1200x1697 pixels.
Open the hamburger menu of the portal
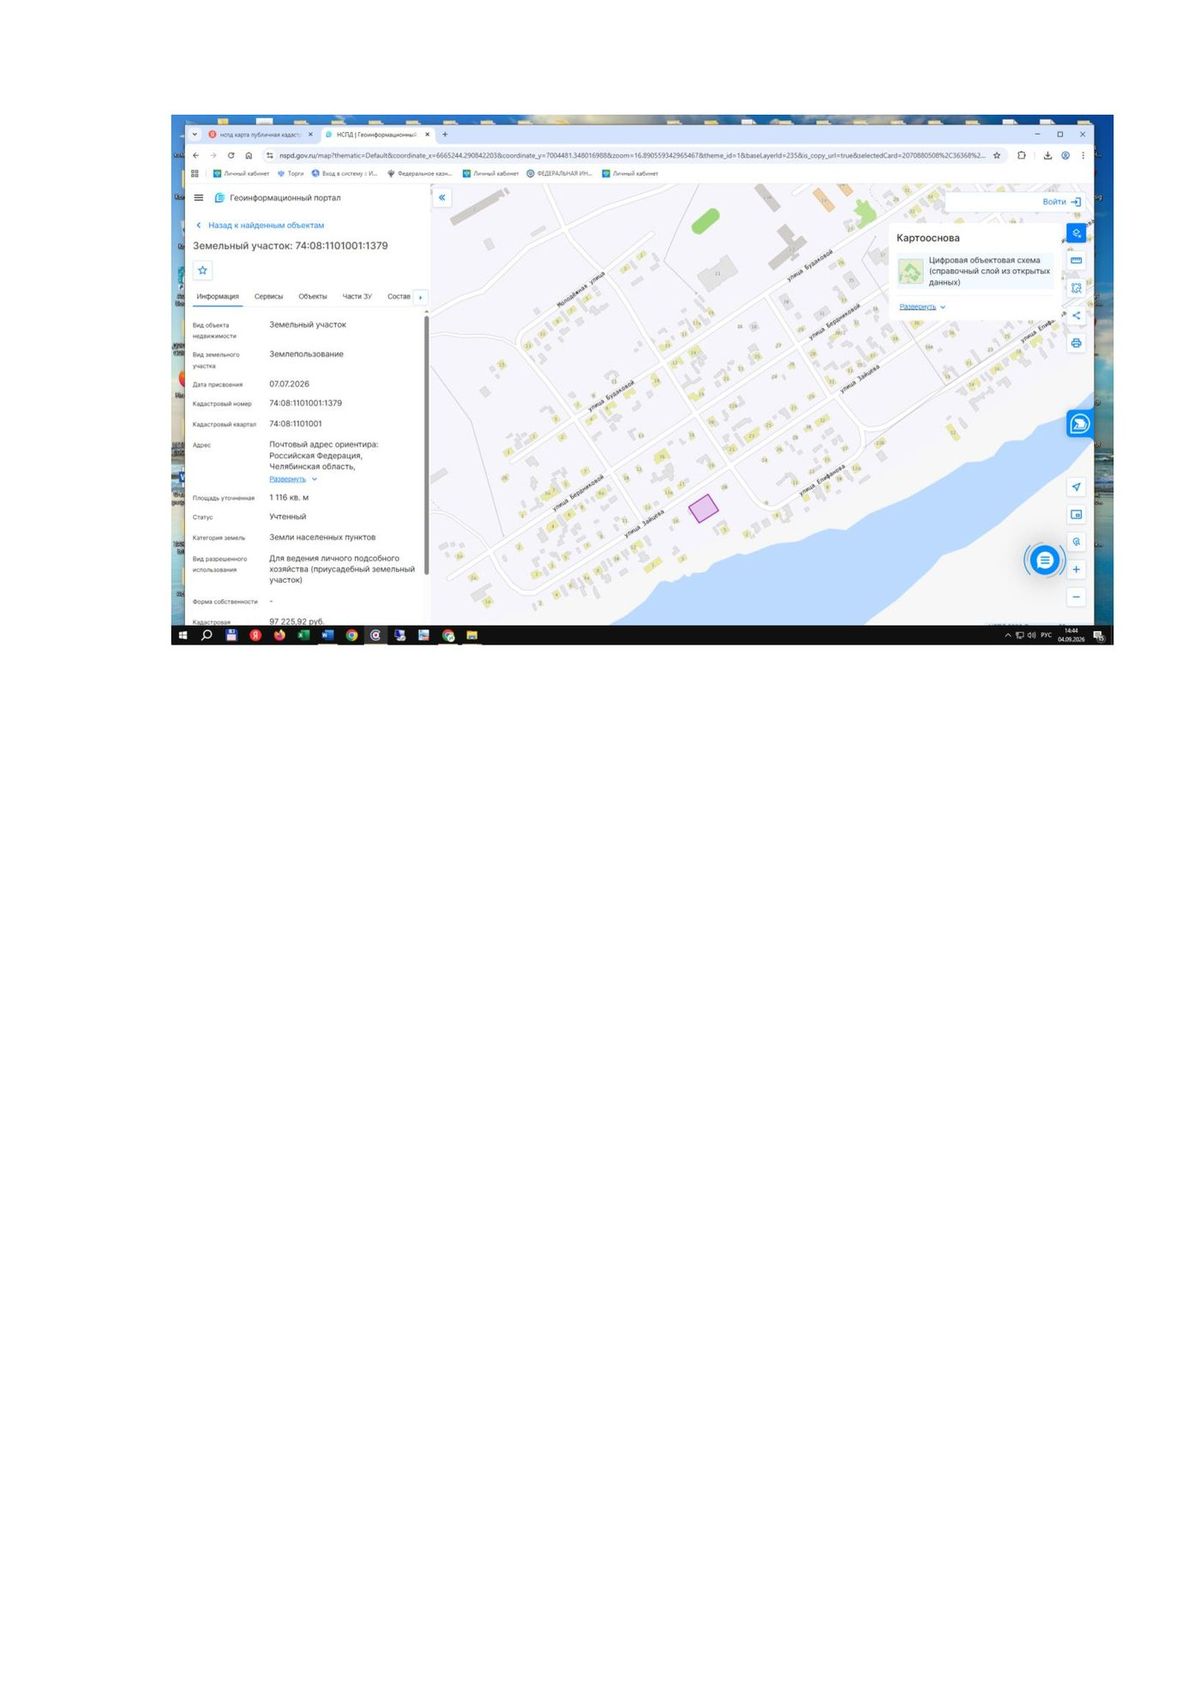(198, 198)
